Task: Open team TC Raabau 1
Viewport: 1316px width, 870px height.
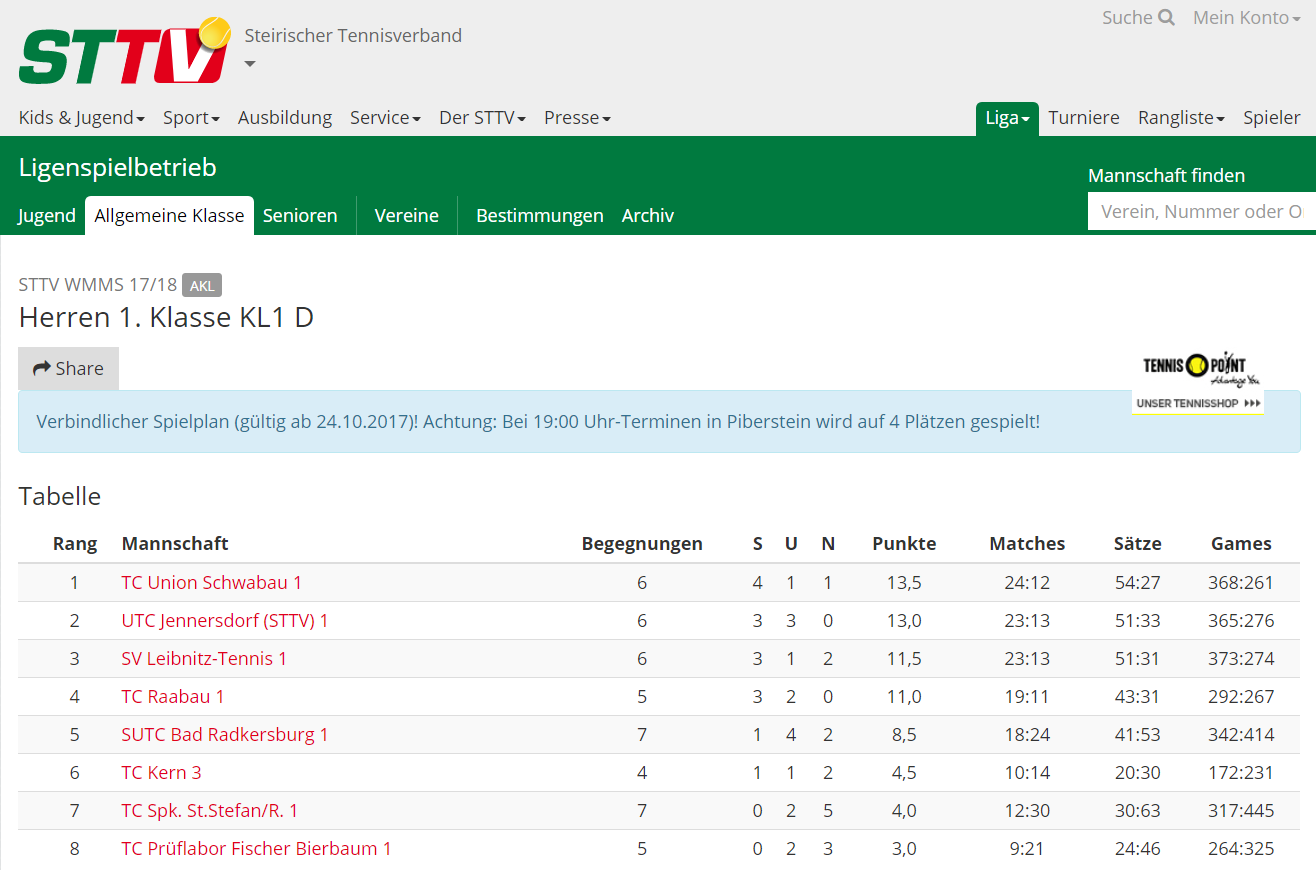Action: point(173,697)
